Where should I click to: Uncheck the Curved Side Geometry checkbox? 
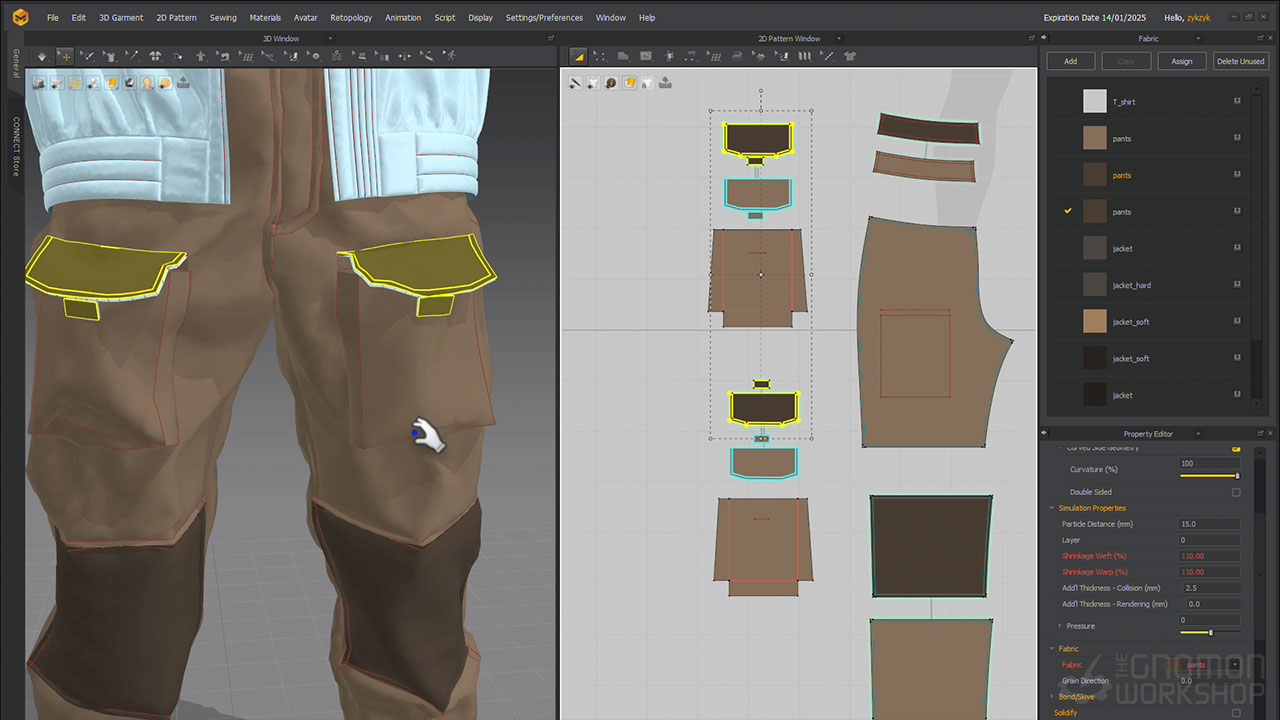(1236, 449)
